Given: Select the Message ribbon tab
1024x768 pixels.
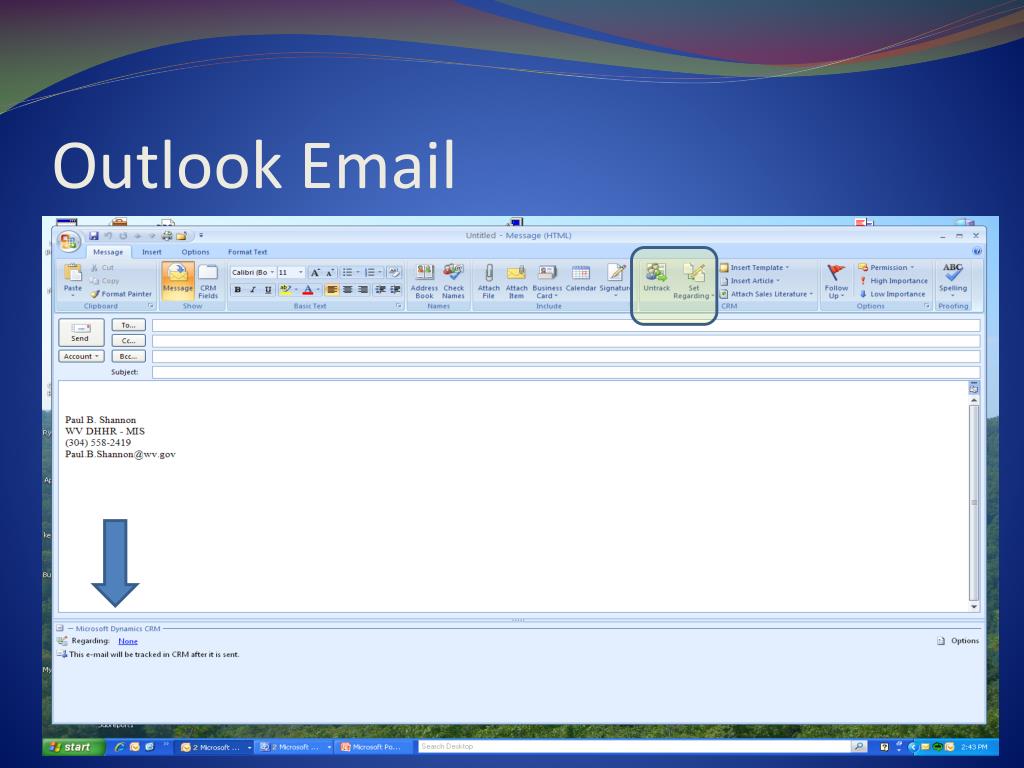Looking at the screenshot, I should 108,252.
